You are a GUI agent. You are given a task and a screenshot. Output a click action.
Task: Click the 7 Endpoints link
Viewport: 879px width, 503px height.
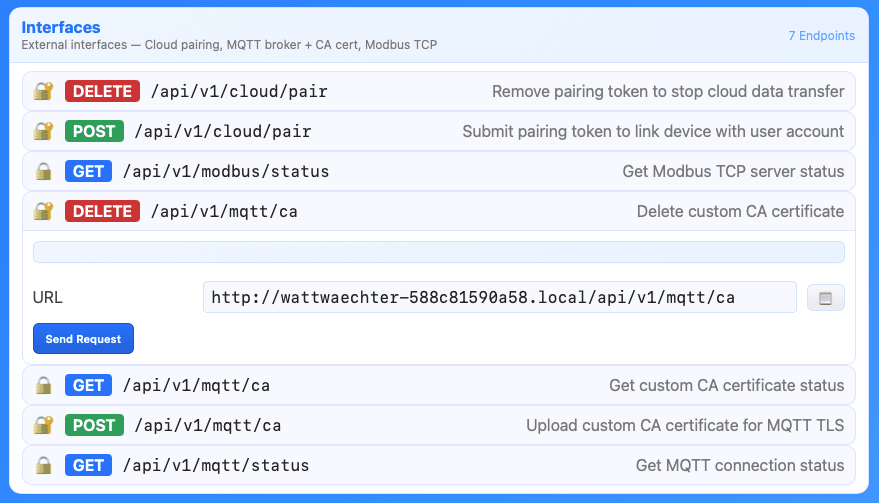[821, 35]
